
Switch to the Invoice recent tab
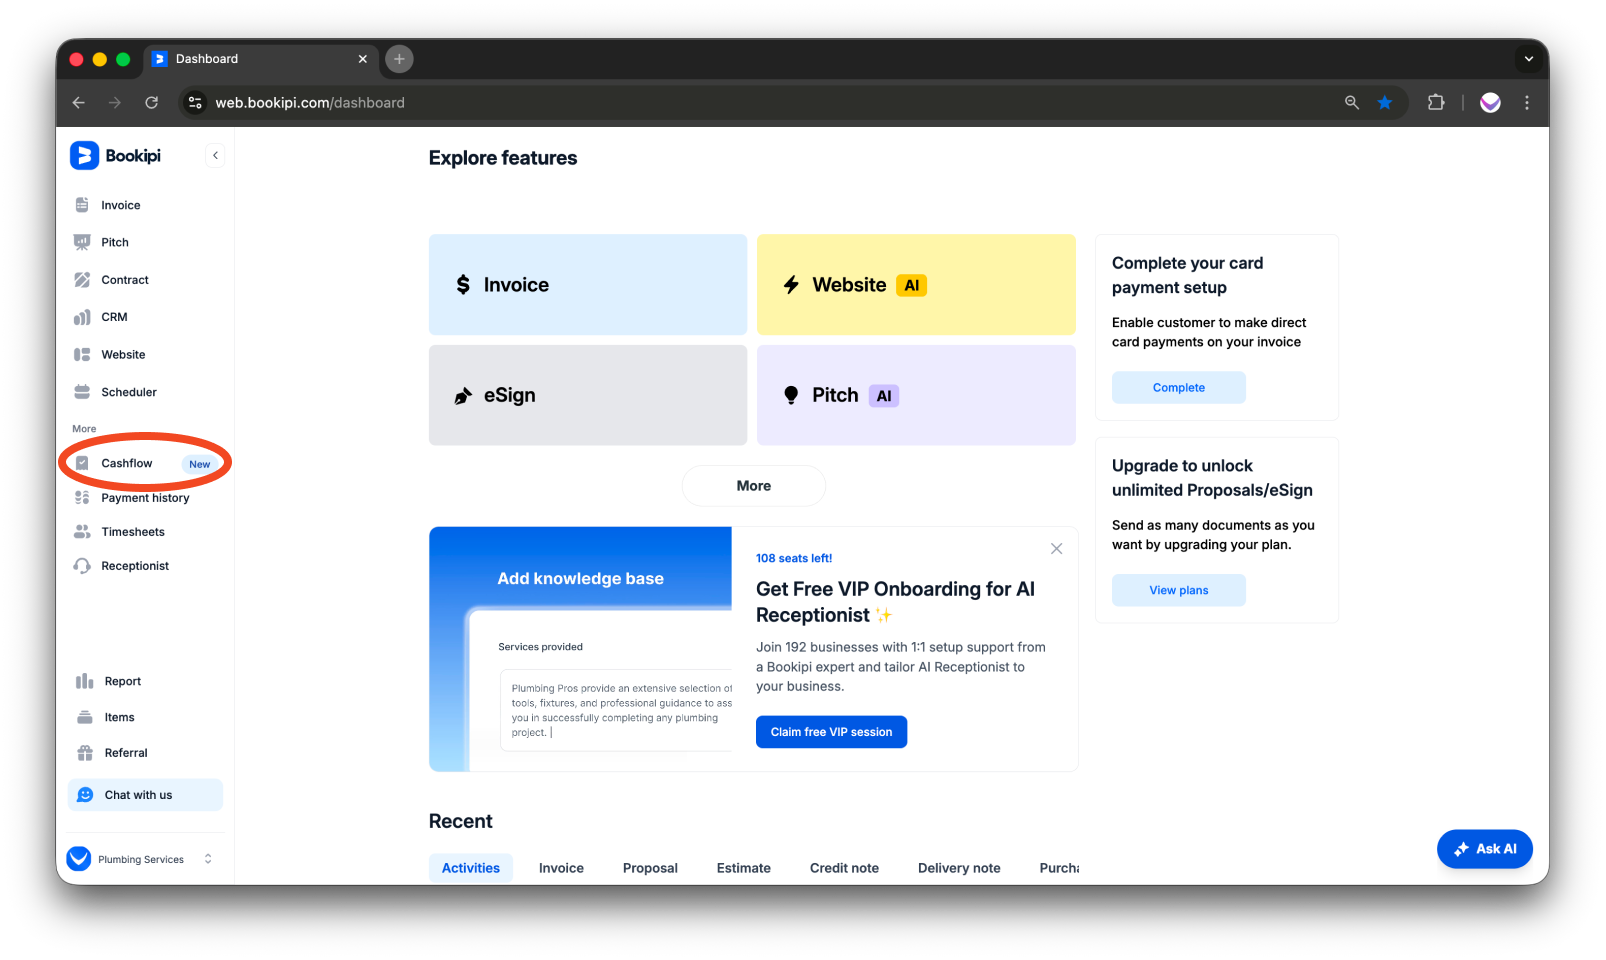[x=561, y=868]
